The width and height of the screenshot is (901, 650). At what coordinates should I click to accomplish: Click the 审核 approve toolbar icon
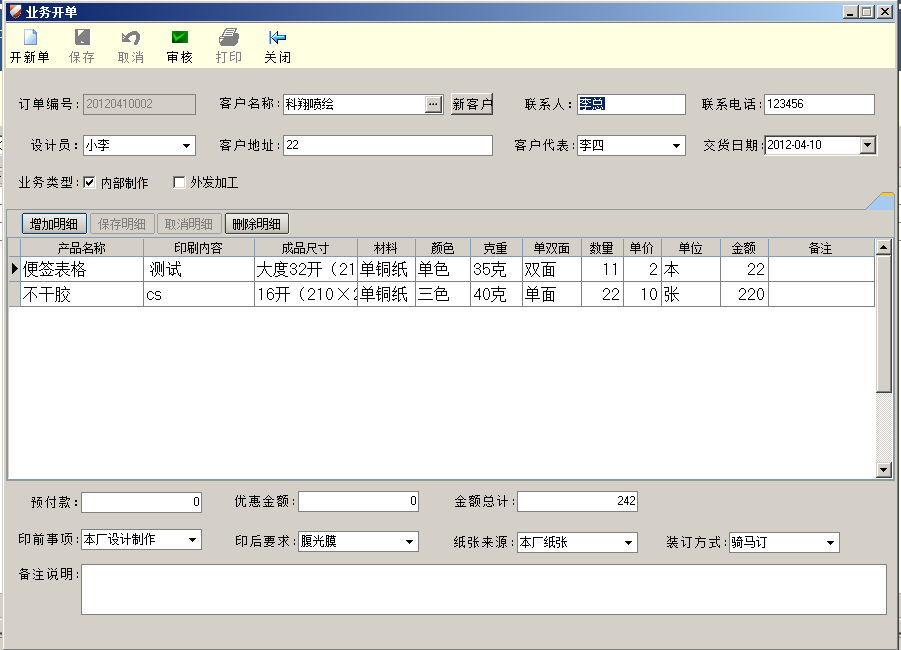pyautogui.click(x=180, y=38)
